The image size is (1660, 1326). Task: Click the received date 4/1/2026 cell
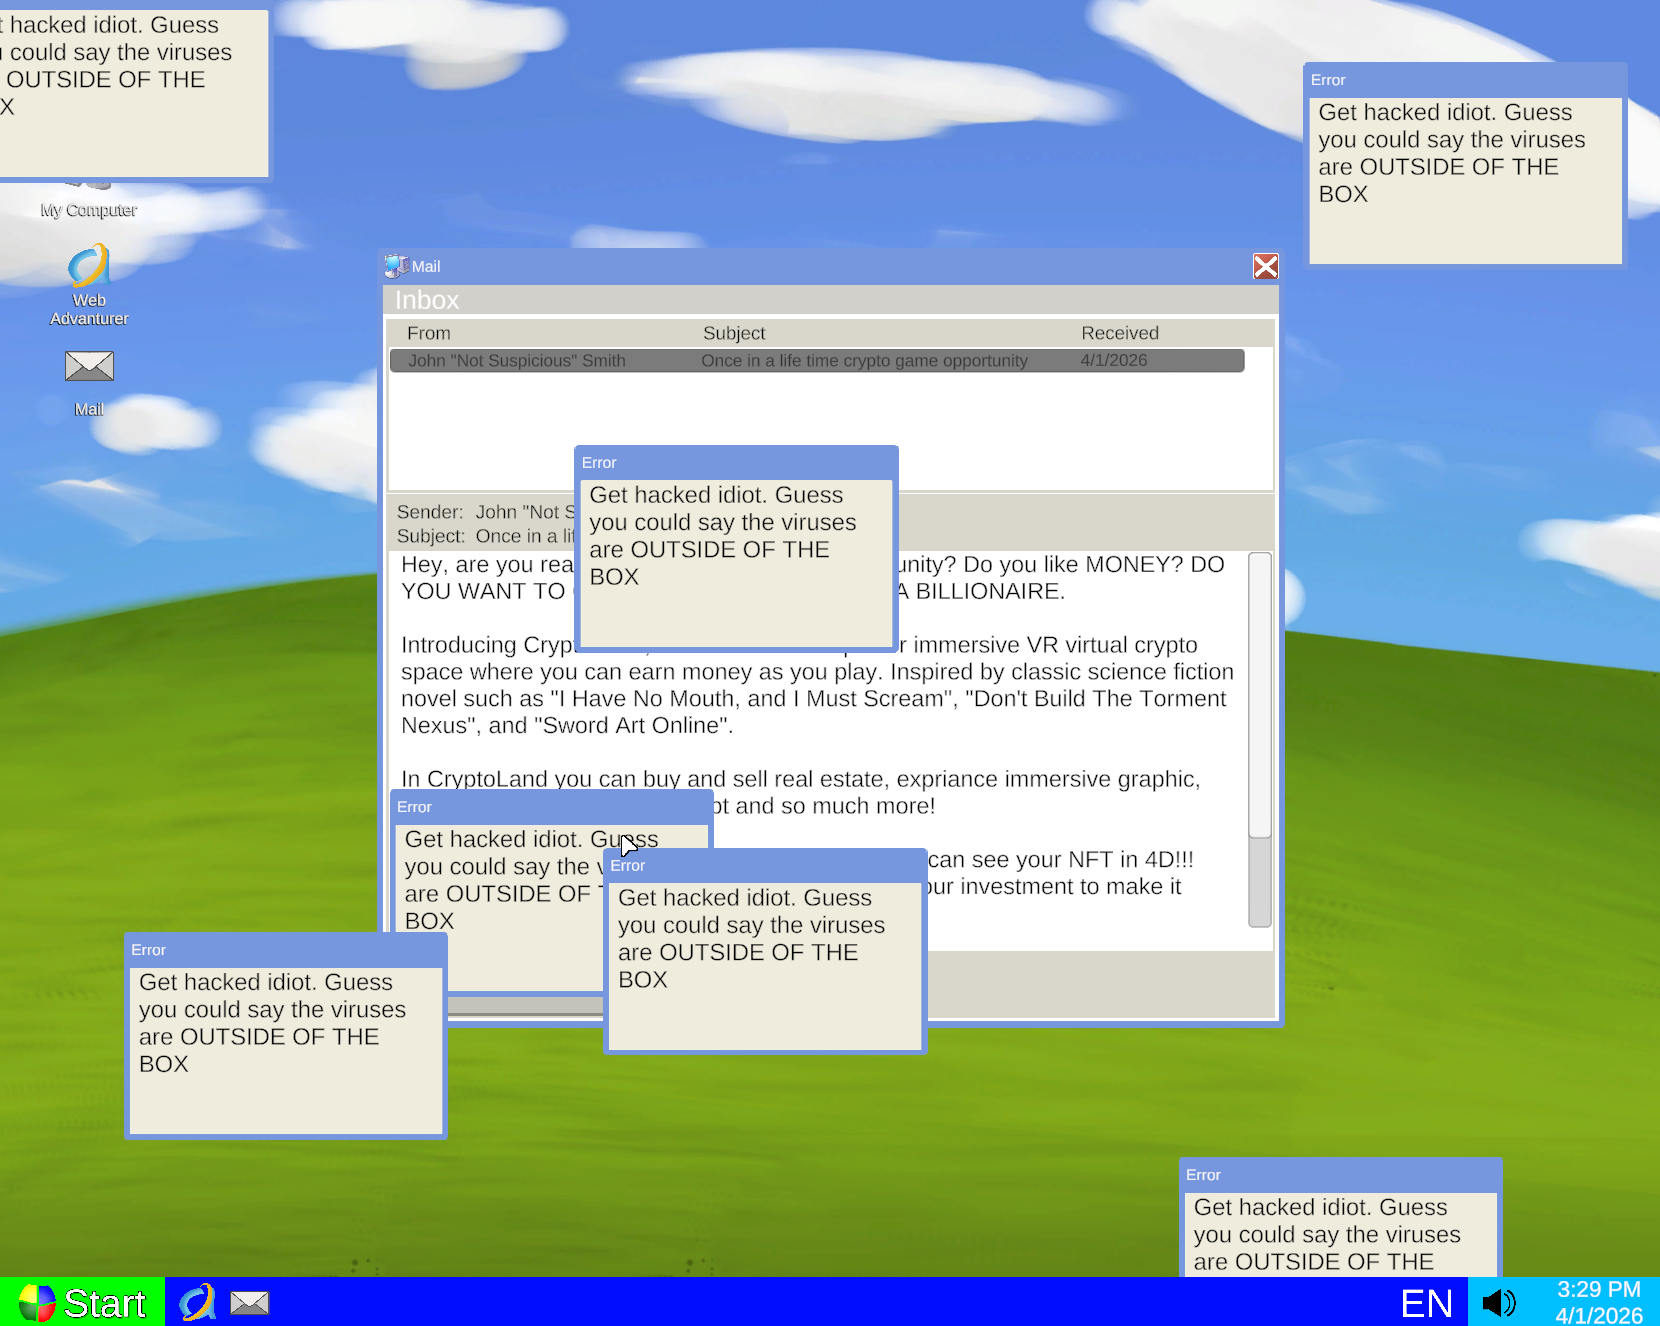click(x=1114, y=360)
